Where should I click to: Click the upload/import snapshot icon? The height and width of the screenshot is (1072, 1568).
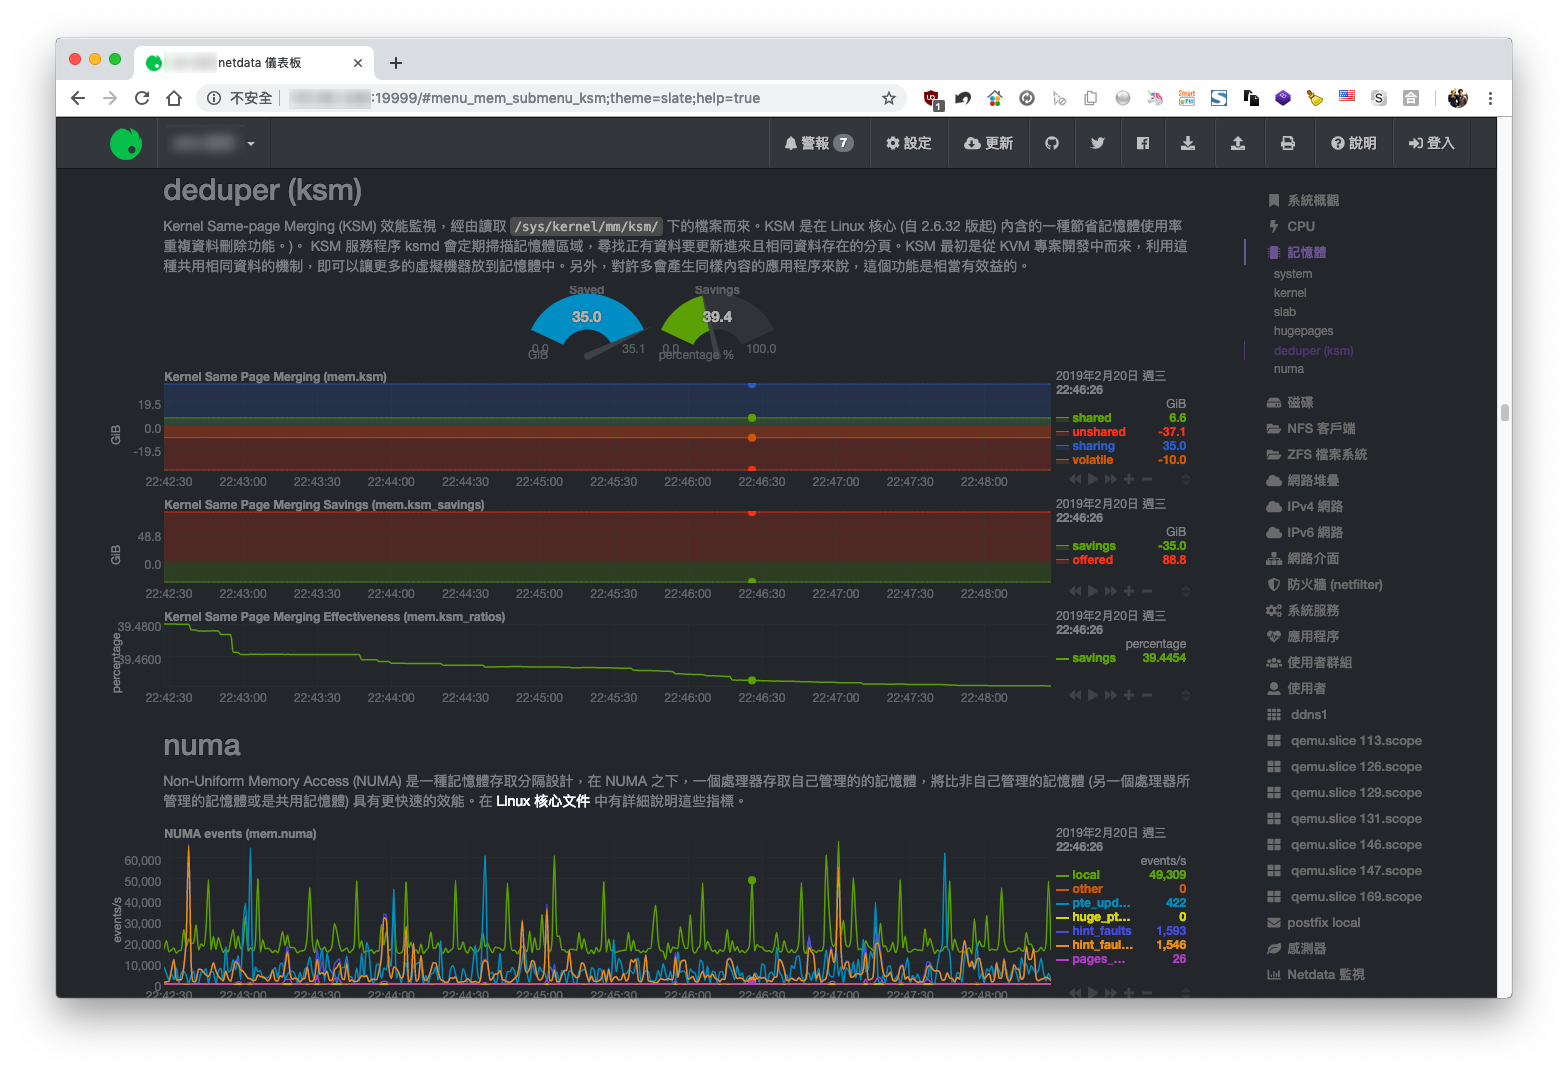tap(1238, 143)
